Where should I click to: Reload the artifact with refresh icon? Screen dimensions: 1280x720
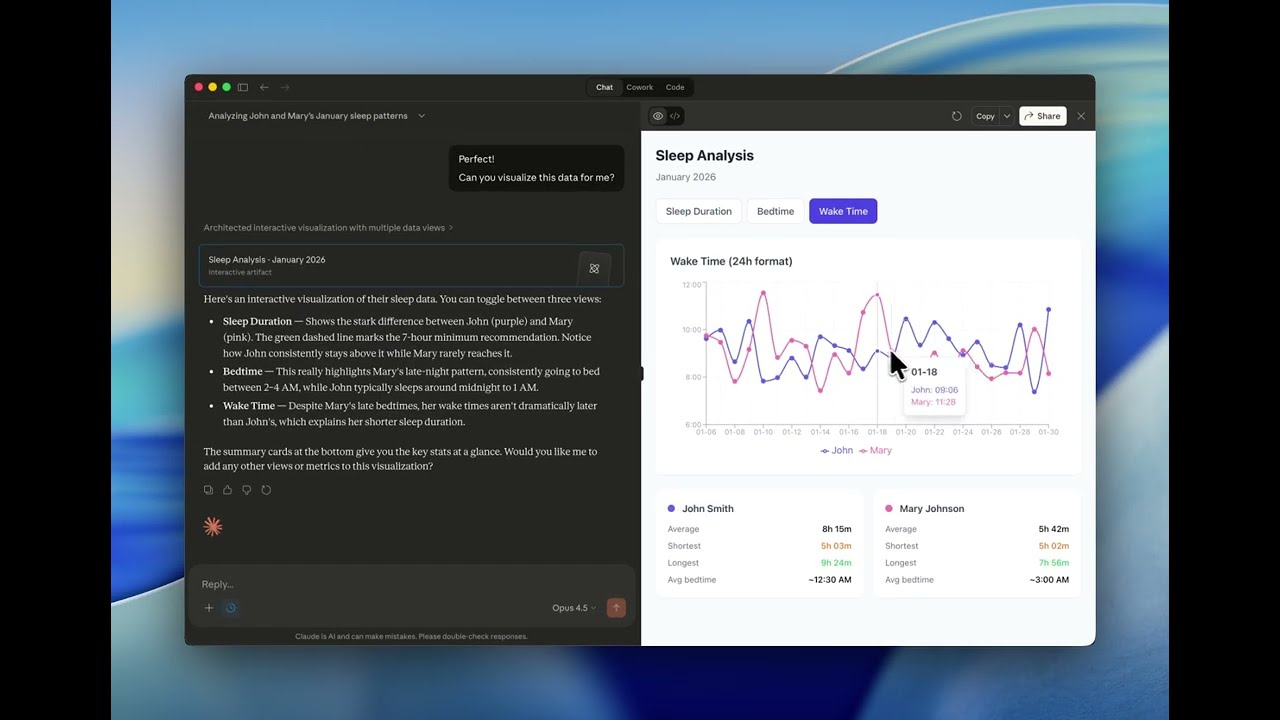pyautogui.click(x=956, y=116)
